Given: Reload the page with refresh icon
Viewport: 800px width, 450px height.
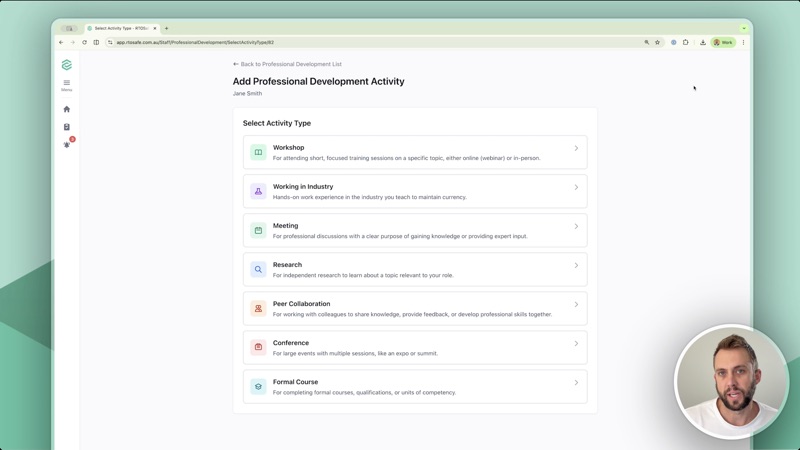Looking at the screenshot, I should click(85, 42).
